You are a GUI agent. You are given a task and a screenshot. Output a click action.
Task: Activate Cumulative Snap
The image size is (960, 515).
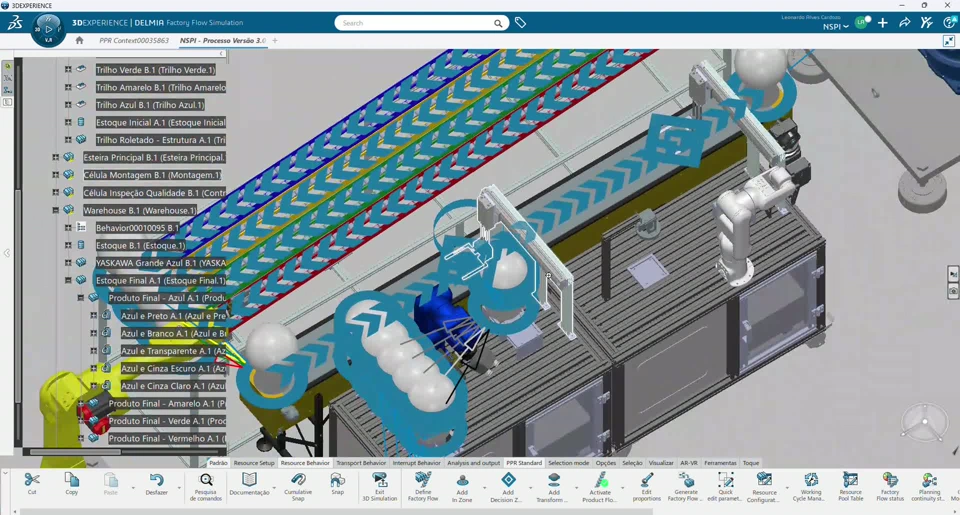tap(298, 487)
